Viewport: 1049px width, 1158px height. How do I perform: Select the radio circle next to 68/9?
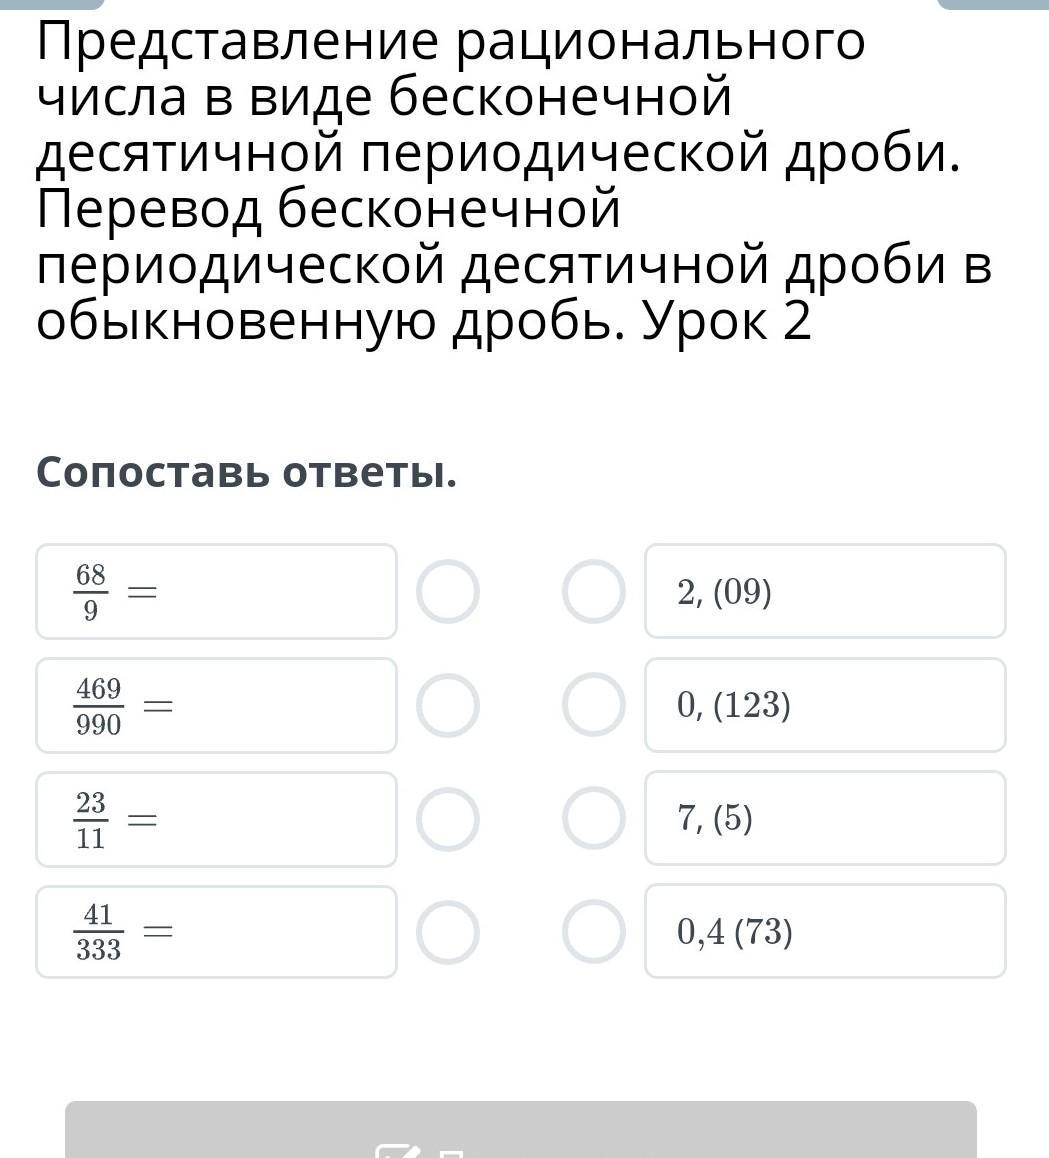pos(448,592)
